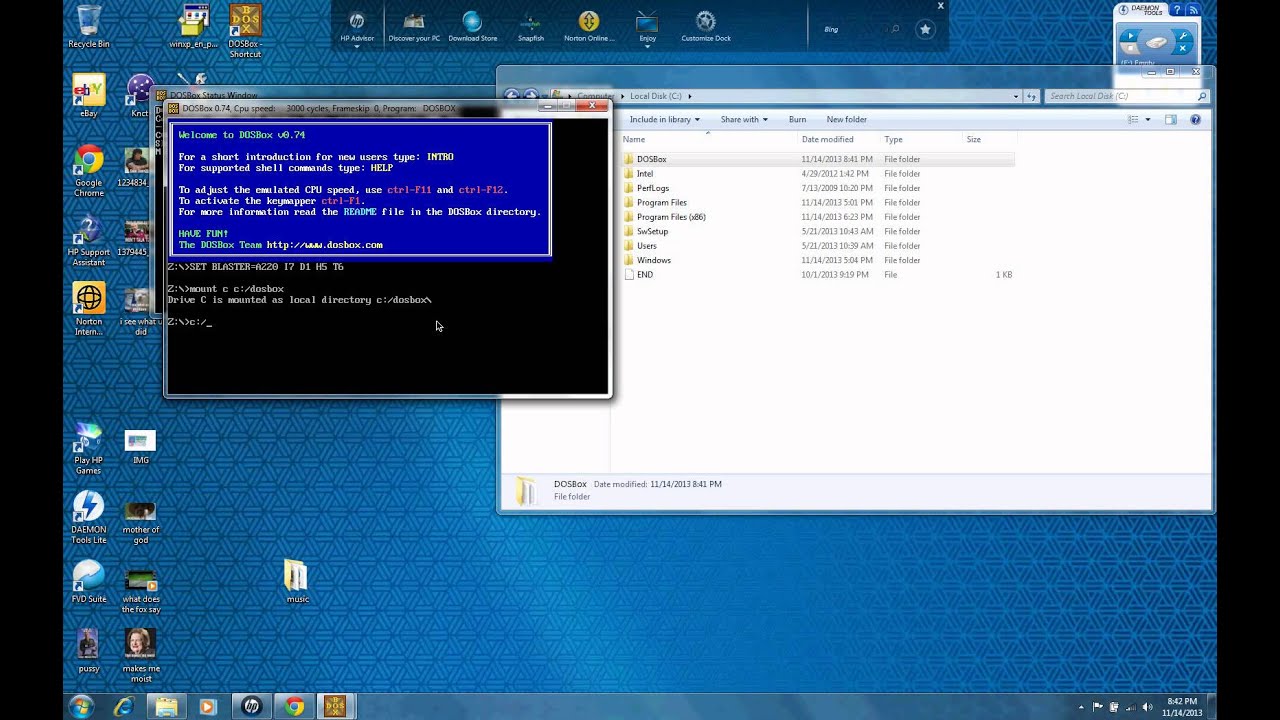The width and height of the screenshot is (1280, 720).
Task: Open Download Store from the dock
Action: 472,27
